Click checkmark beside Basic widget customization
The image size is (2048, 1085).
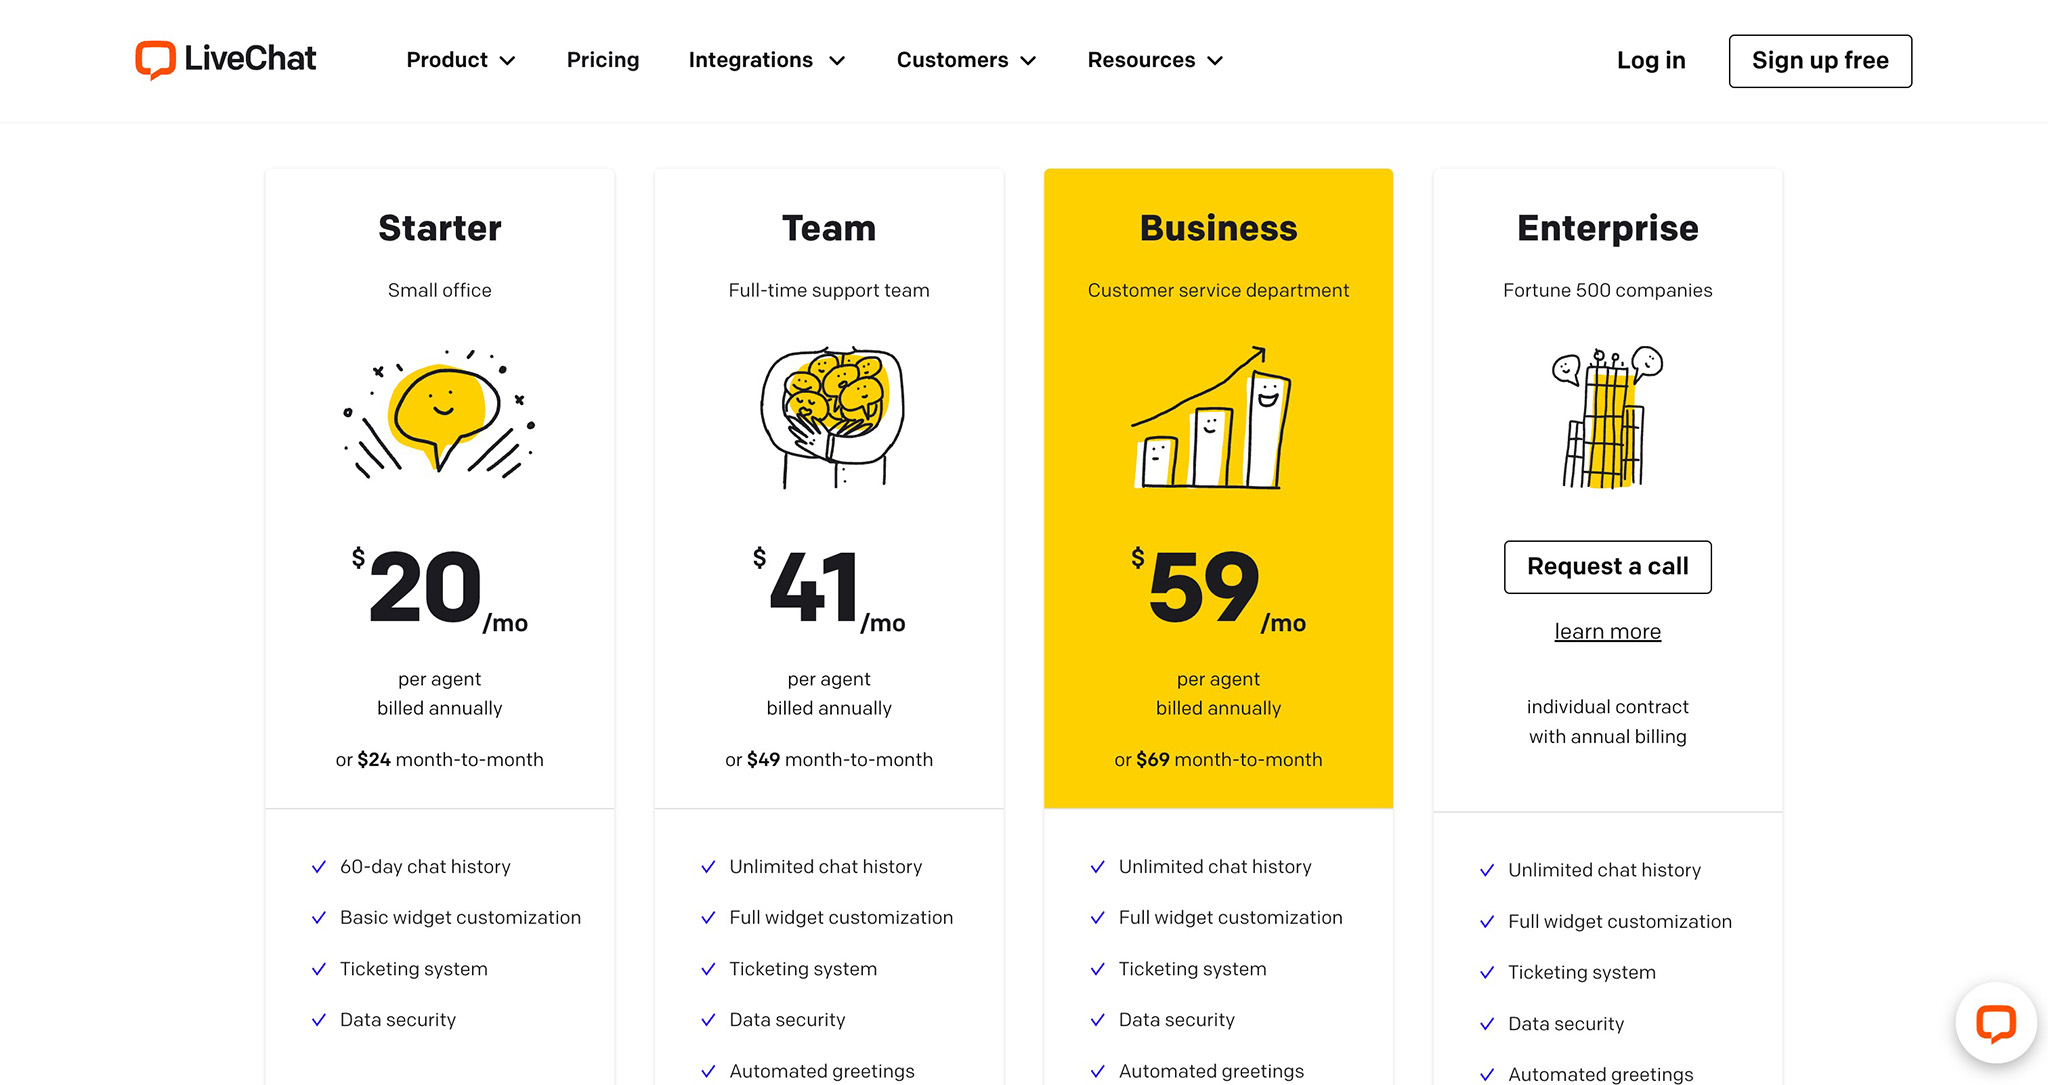click(319, 918)
